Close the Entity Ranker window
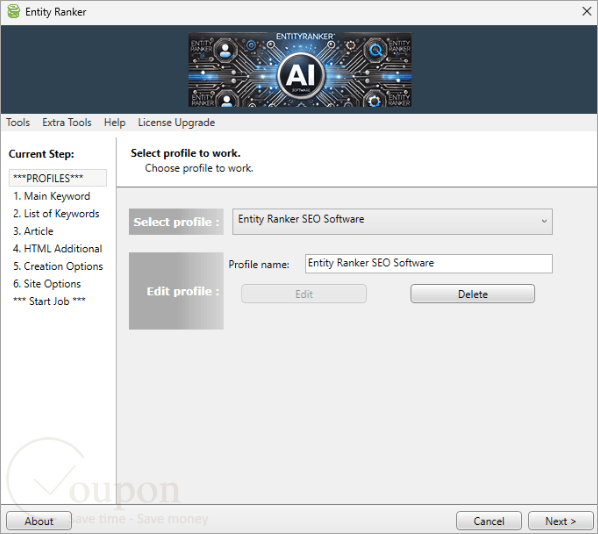 pyautogui.click(x=587, y=11)
